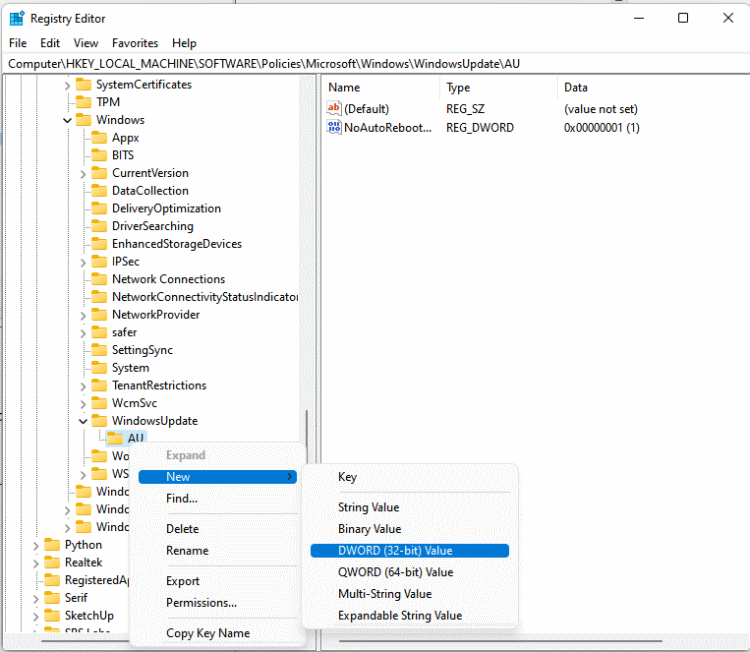Expand the CurrentVersion key

(x=83, y=174)
